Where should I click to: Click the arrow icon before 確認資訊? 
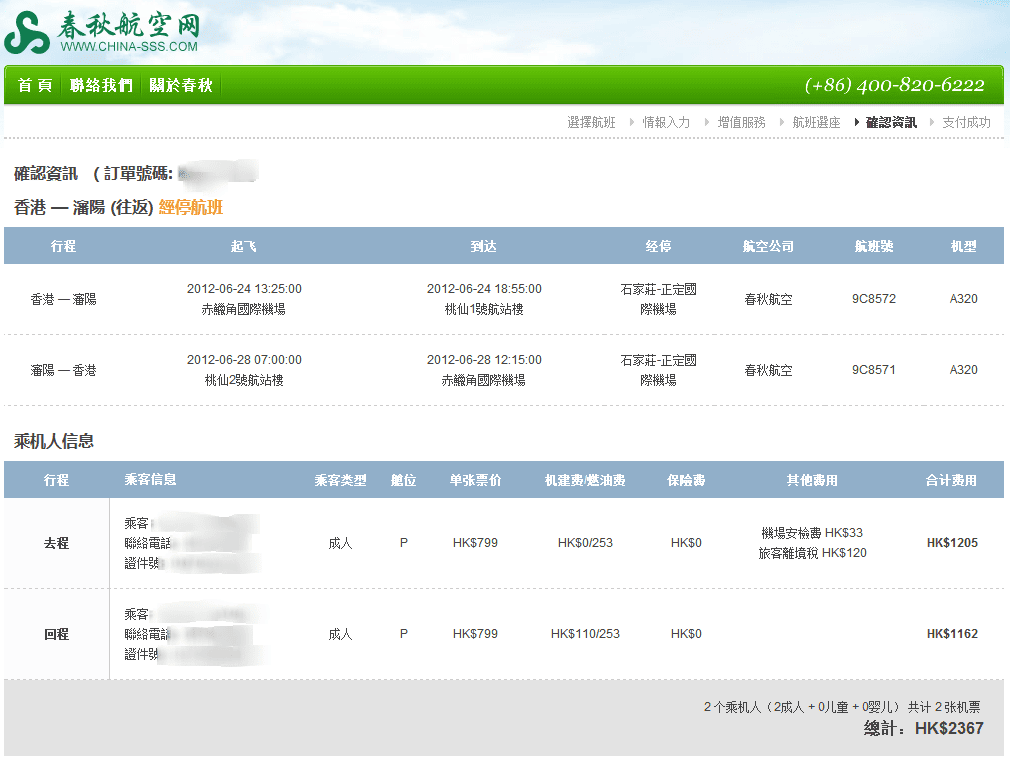click(x=856, y=122)
